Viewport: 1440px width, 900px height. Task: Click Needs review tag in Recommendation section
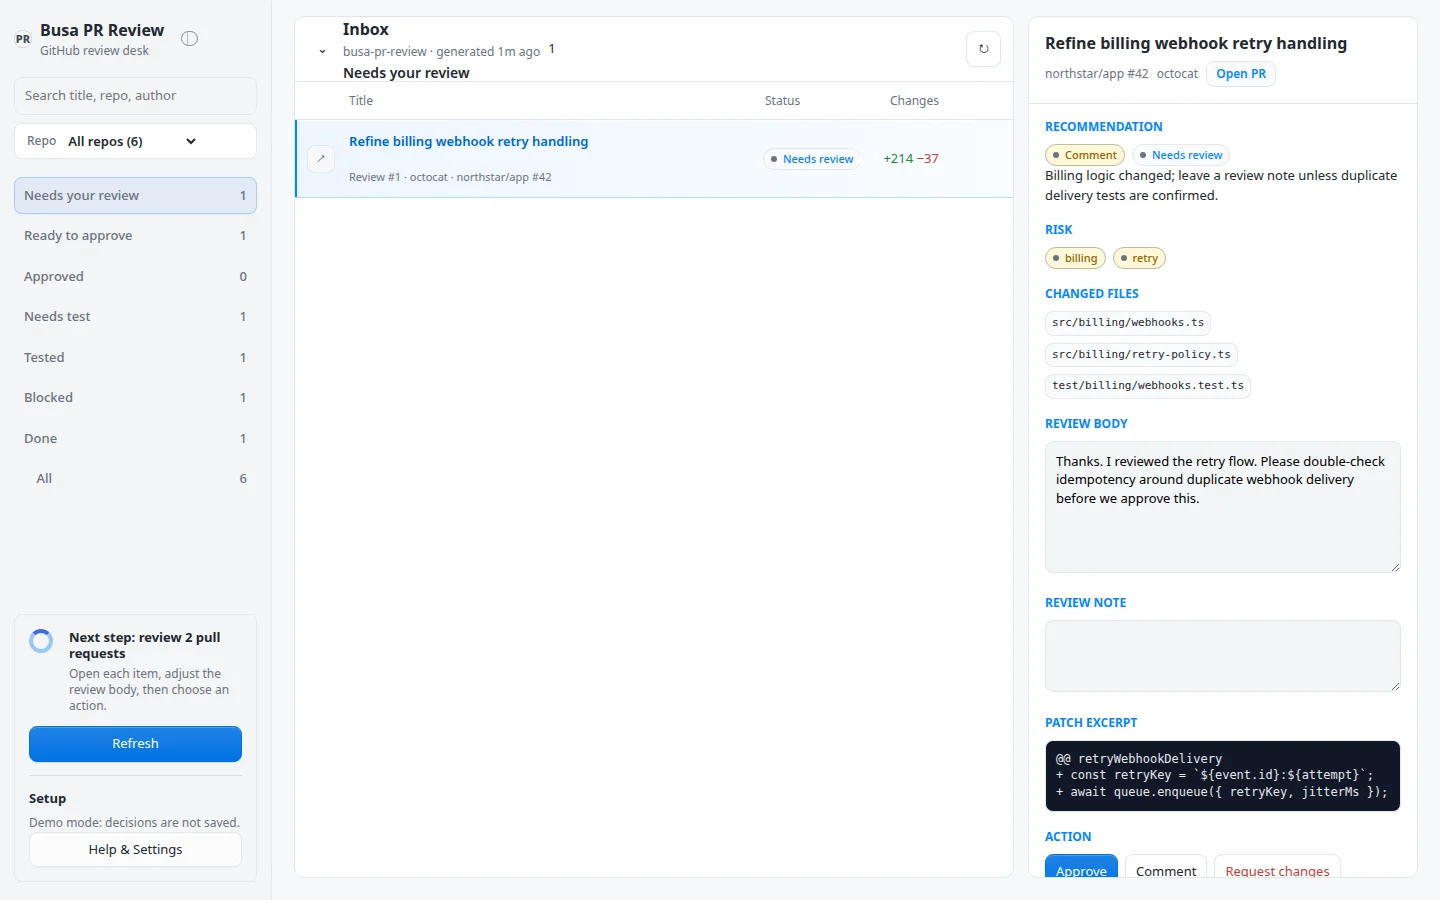click(1181, 155)
